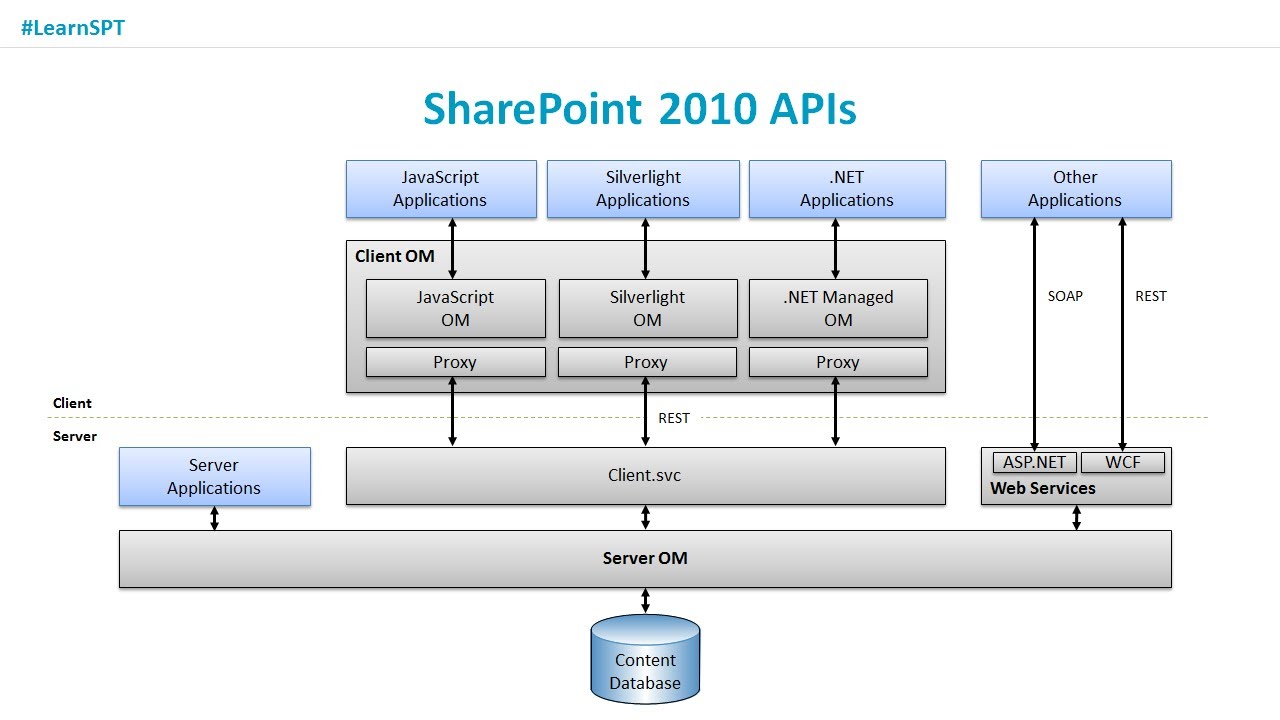This screenshot has width=1280, height=720.
Task: Select the Server Applications box
Action: tap(215, 476)
